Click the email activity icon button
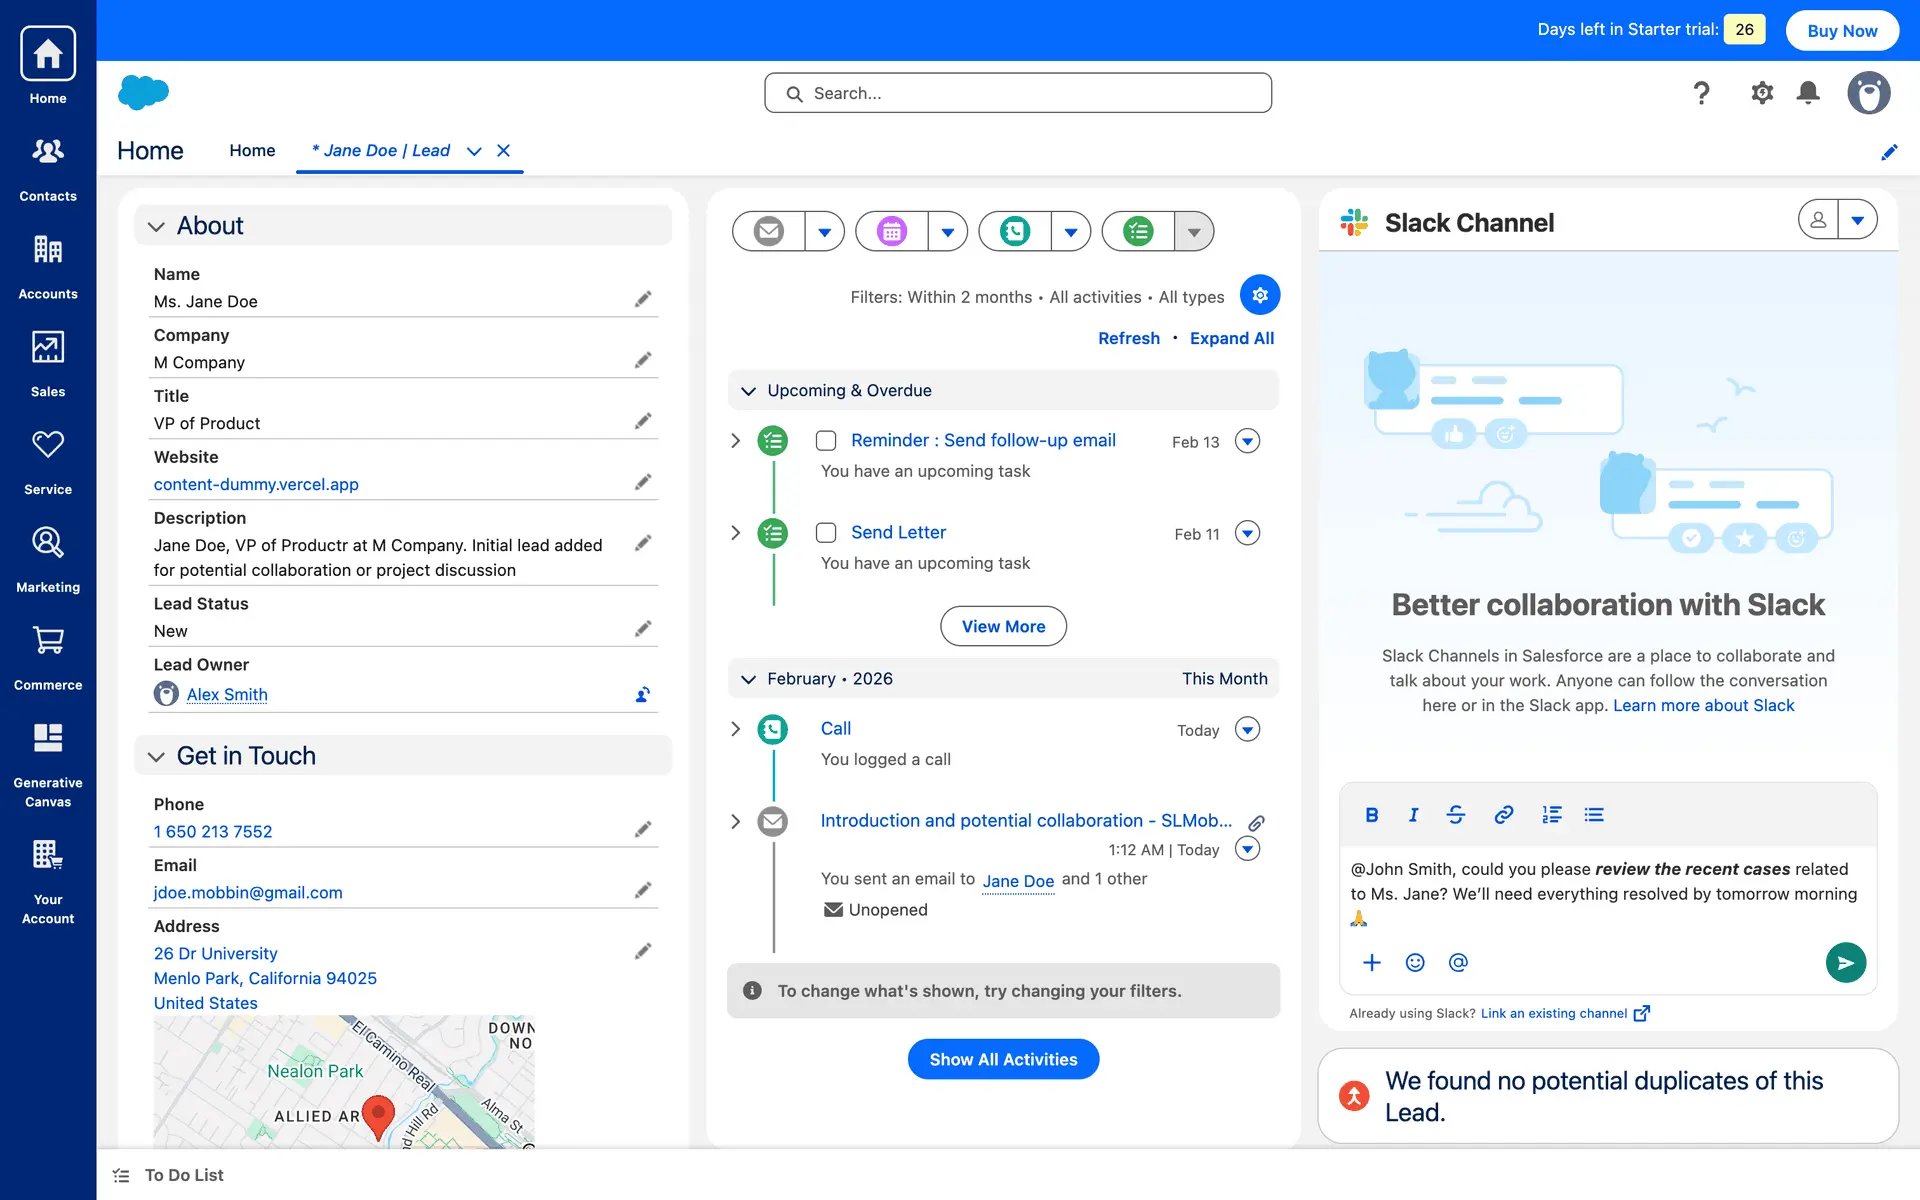This screenshot has width=1920, height=1200. coord(768,232)
